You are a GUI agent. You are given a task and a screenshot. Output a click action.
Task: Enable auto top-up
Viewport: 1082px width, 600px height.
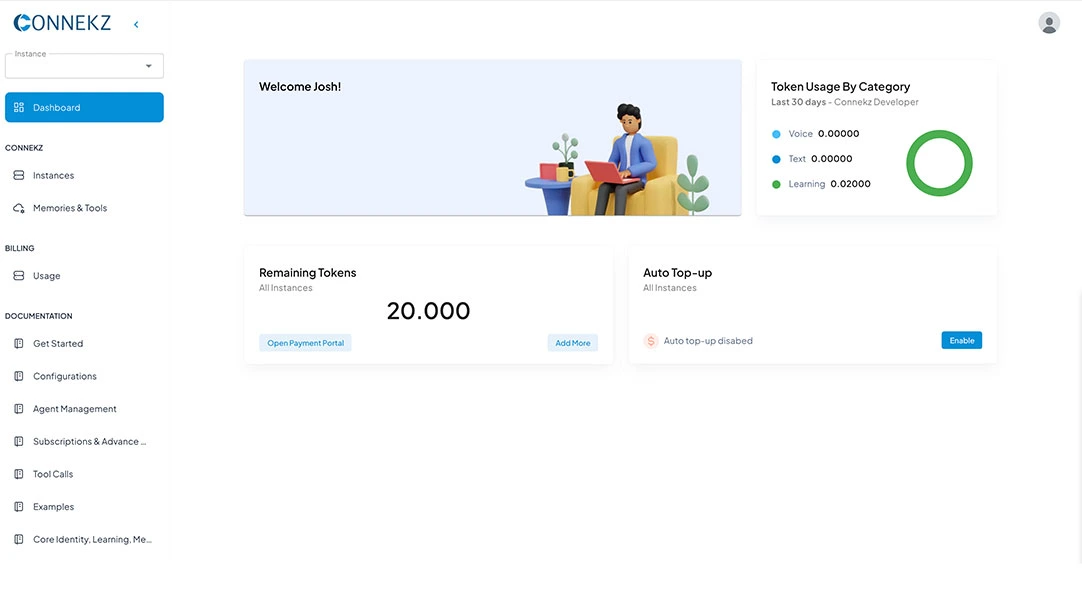pos(961,341)
